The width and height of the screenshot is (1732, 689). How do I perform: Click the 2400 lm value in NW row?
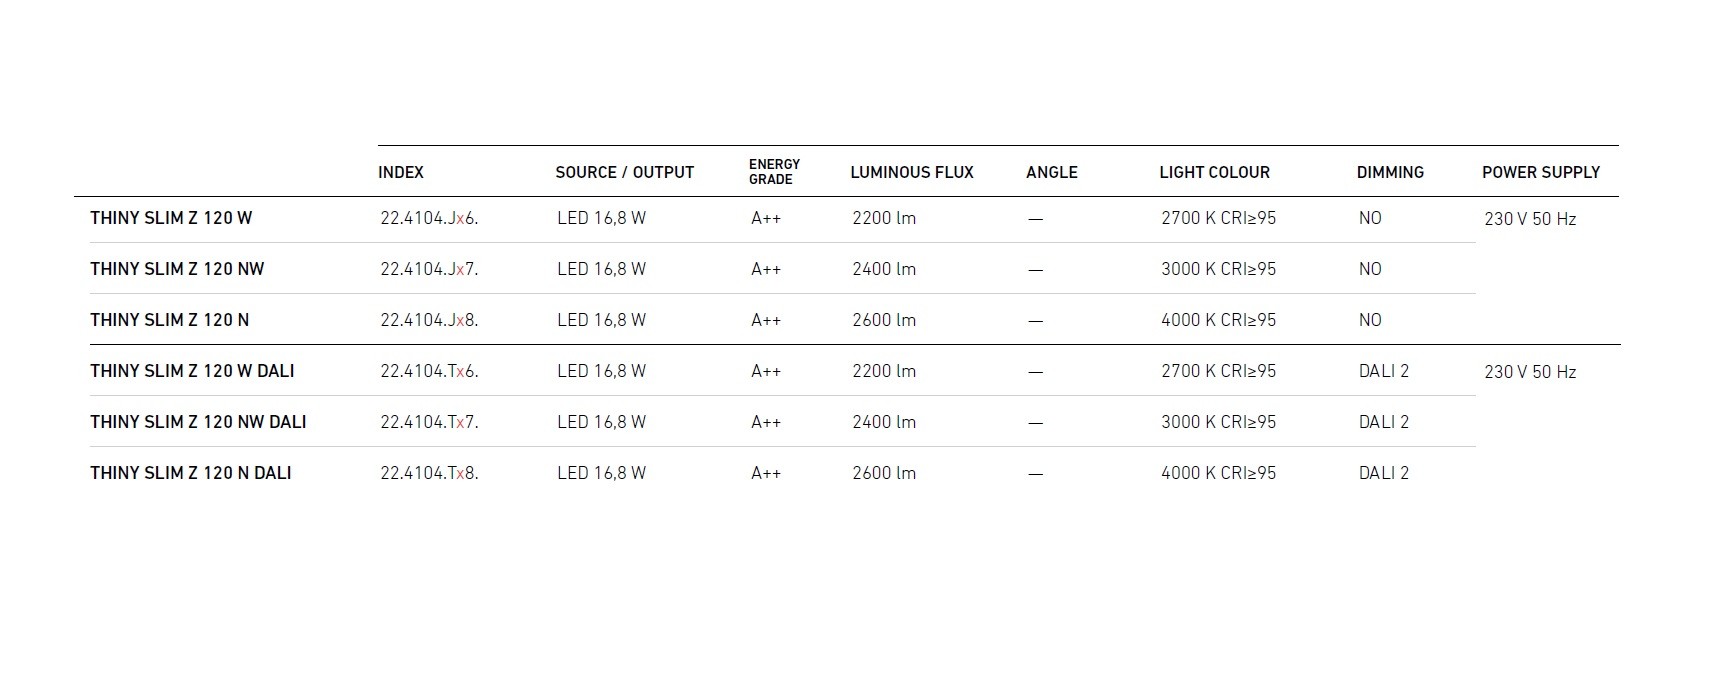click(884, 269)
